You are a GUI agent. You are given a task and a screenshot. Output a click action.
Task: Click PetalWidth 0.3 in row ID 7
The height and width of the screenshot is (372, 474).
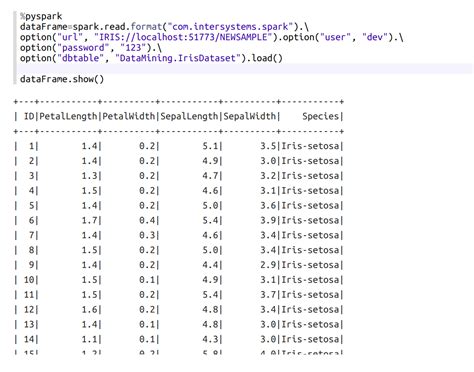(147, 235)
